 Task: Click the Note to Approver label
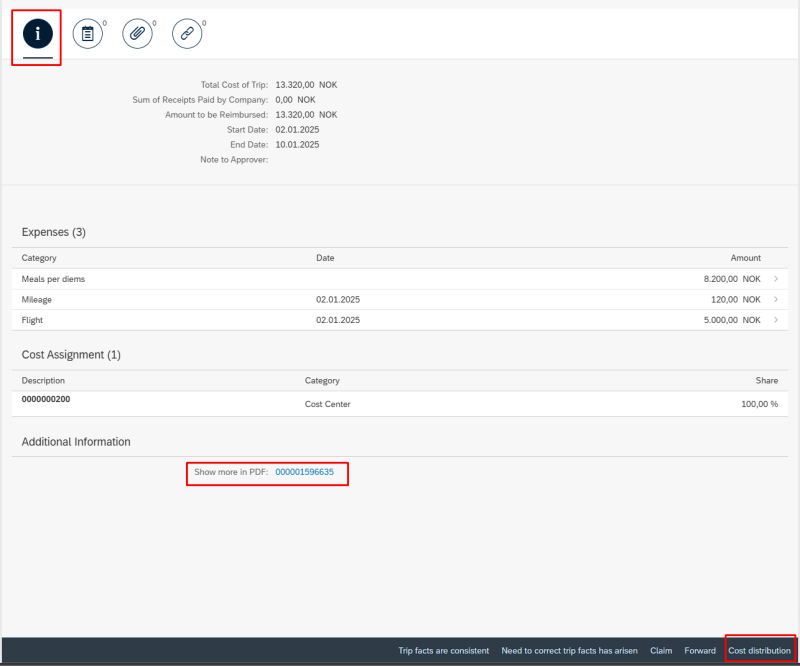click(234, 159)
